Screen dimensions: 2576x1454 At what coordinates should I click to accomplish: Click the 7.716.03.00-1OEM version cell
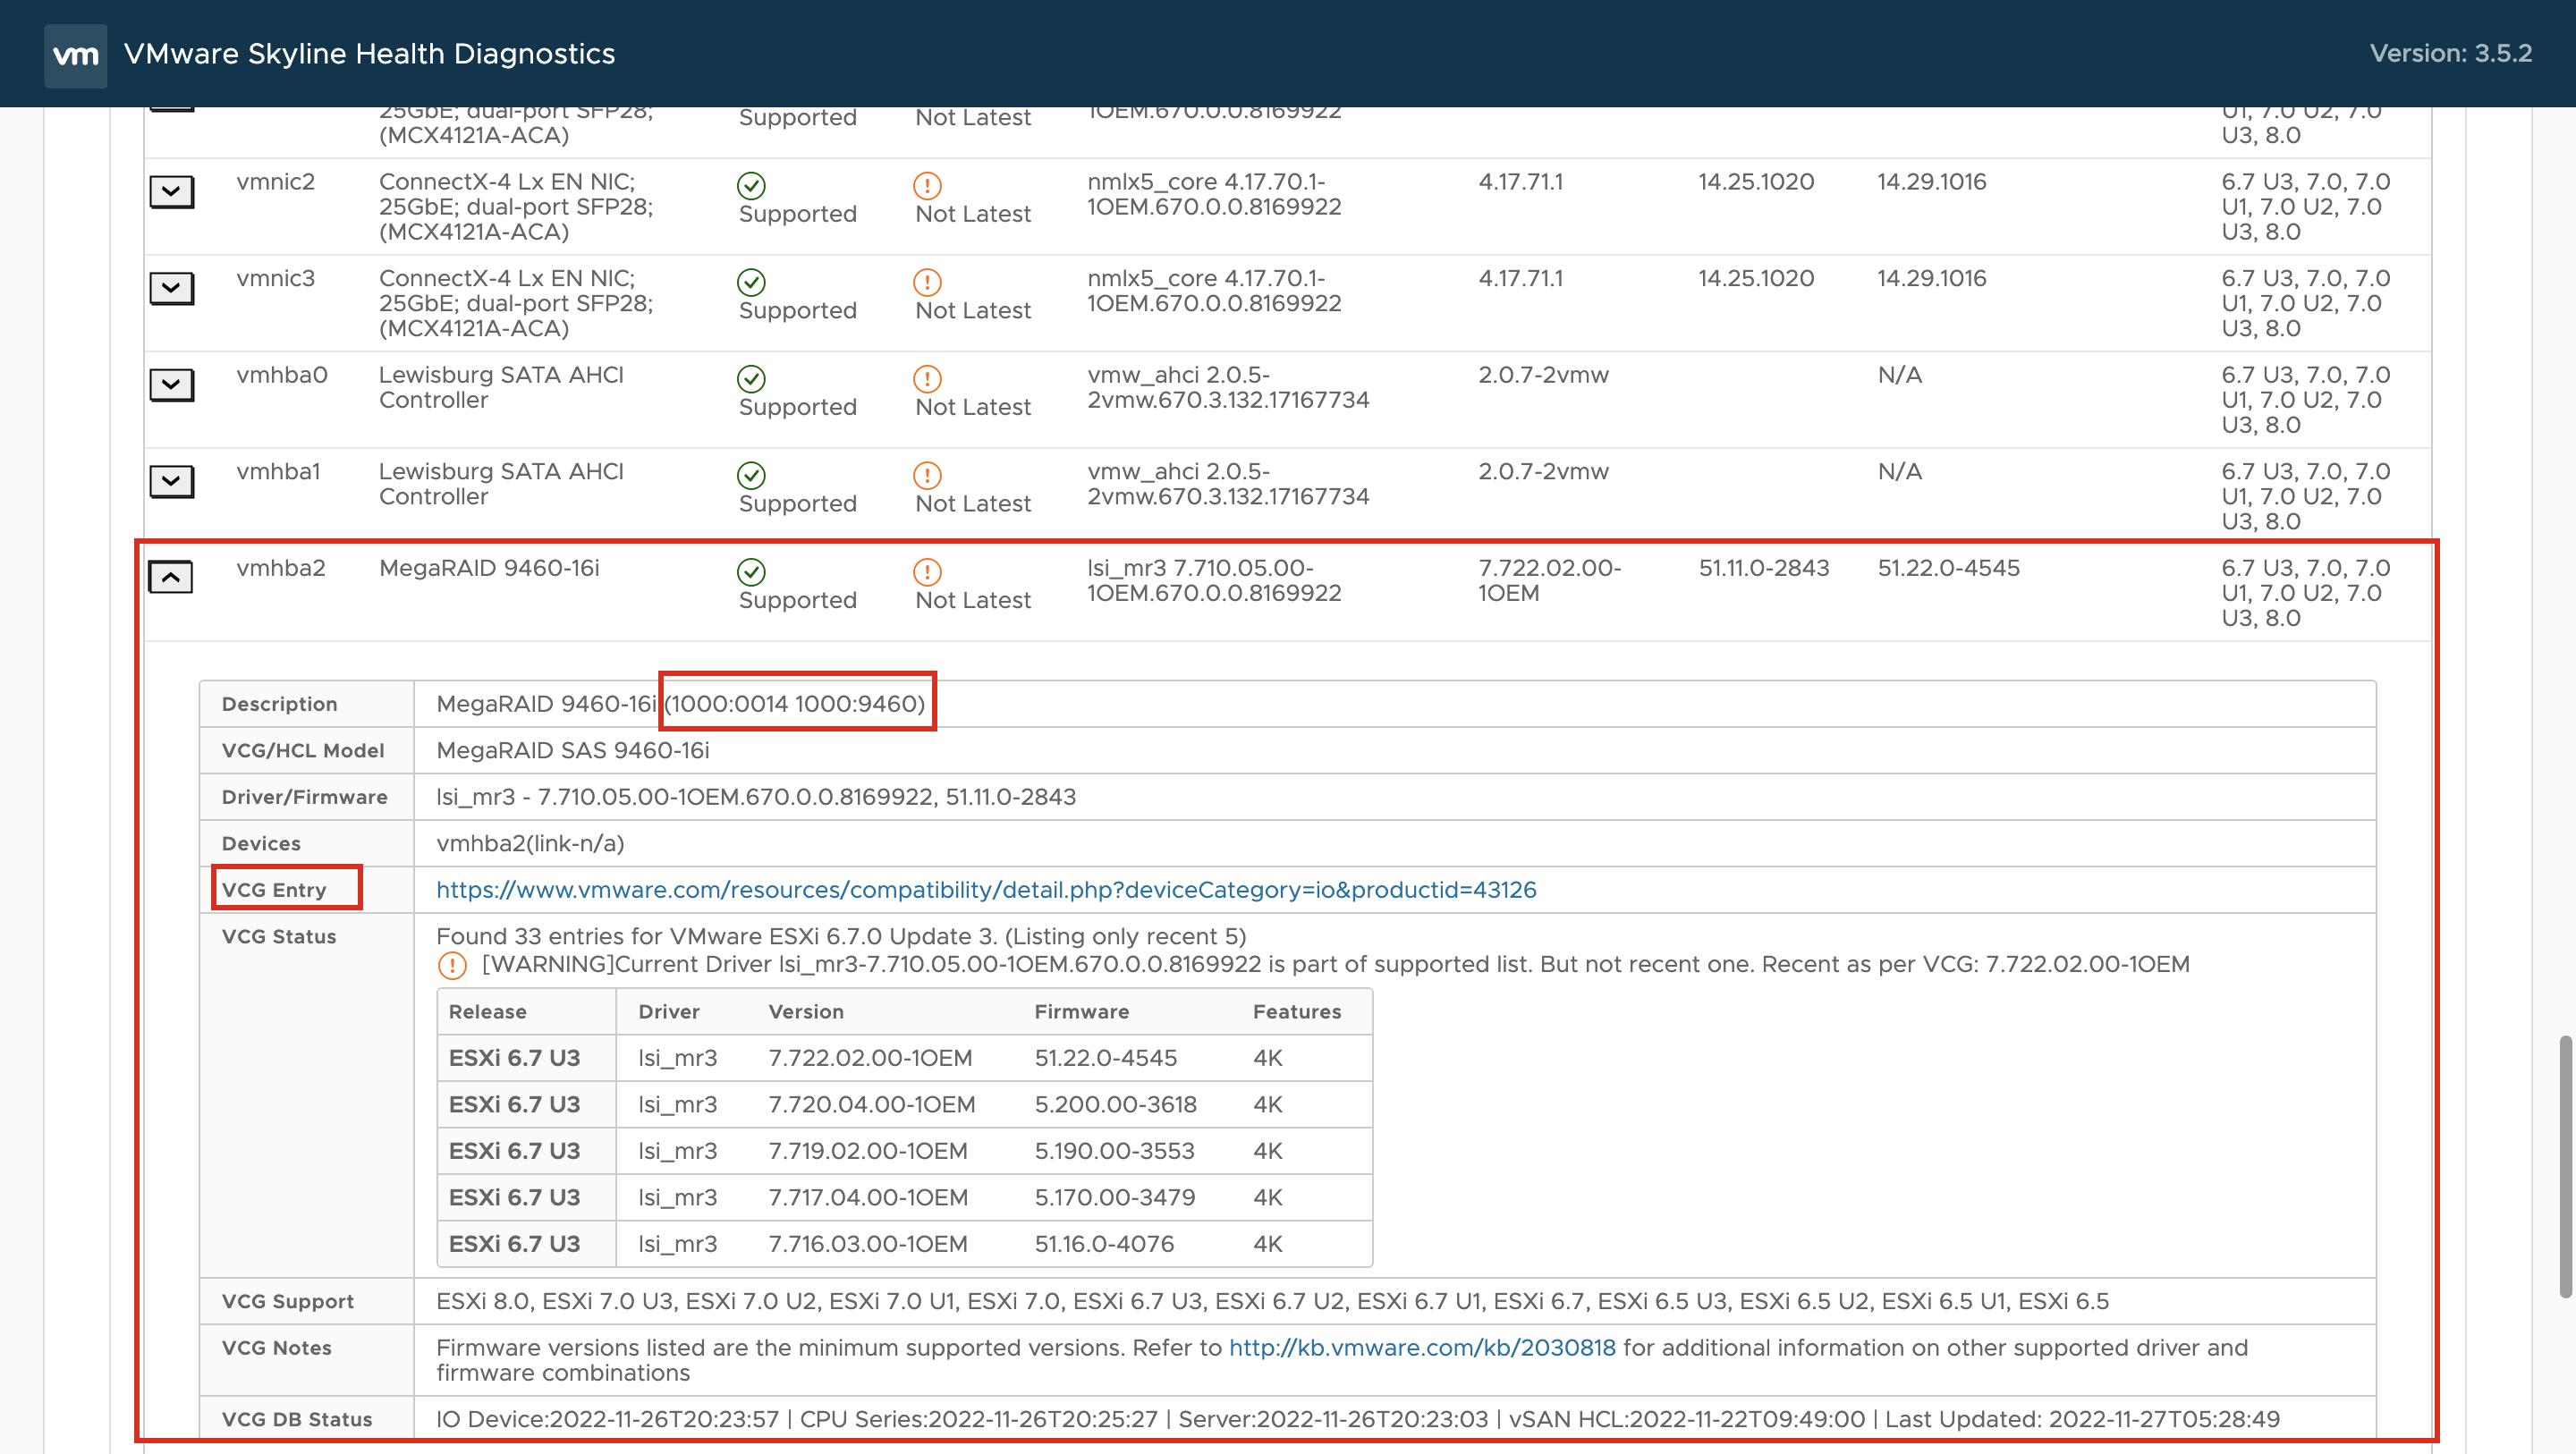click(868, 1244)
